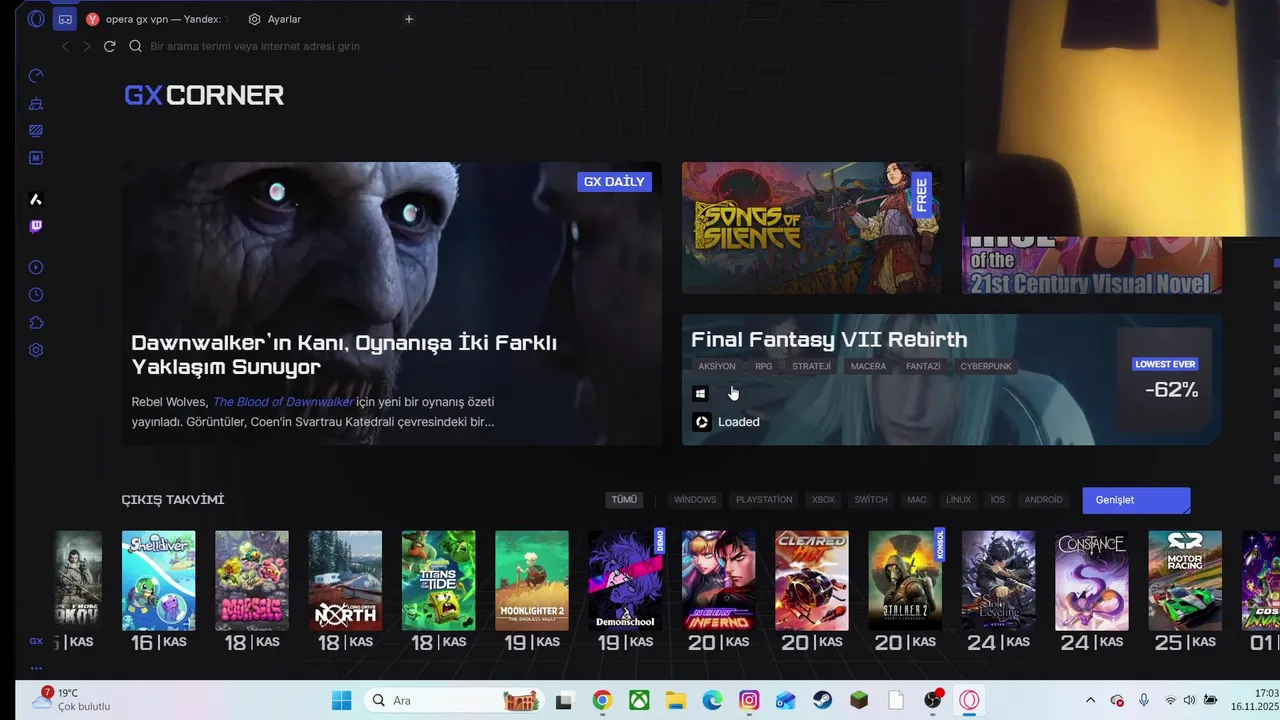The height and width of the screenshot is (720, 1280).
Task: Open Final Fantasy VII Rebirth deal title
Action: 829,340
